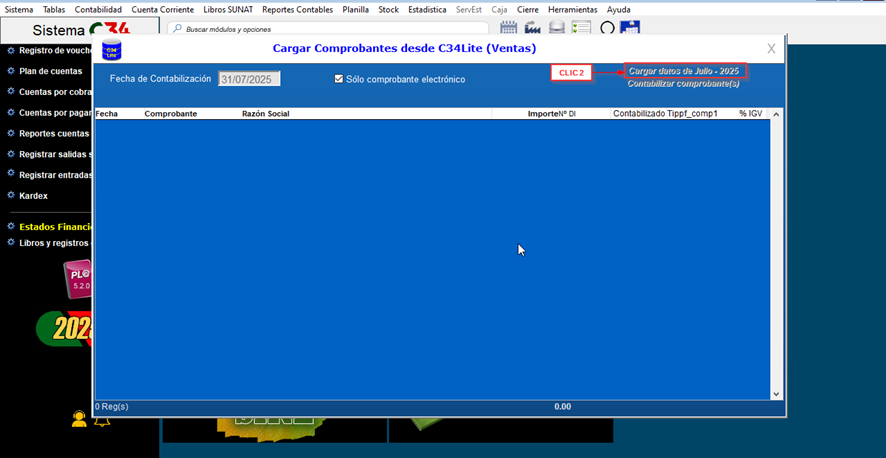Viewport: 886px width, 458px height.
Task: Open the Contabilidad menu
Action: point(98,9)
